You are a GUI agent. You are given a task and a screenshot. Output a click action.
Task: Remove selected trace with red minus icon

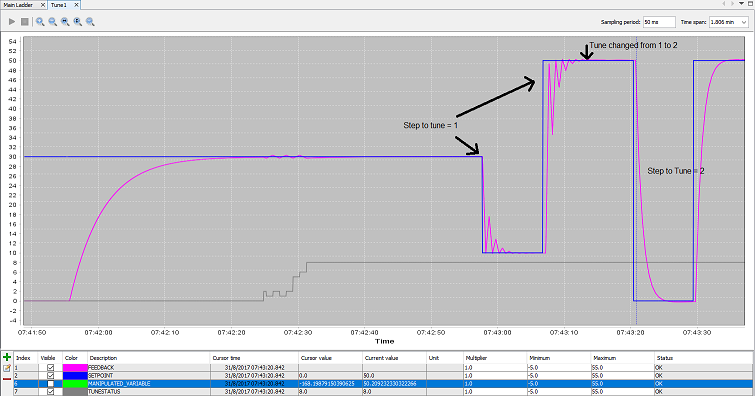pyautogui.click(x=7, y=379)
